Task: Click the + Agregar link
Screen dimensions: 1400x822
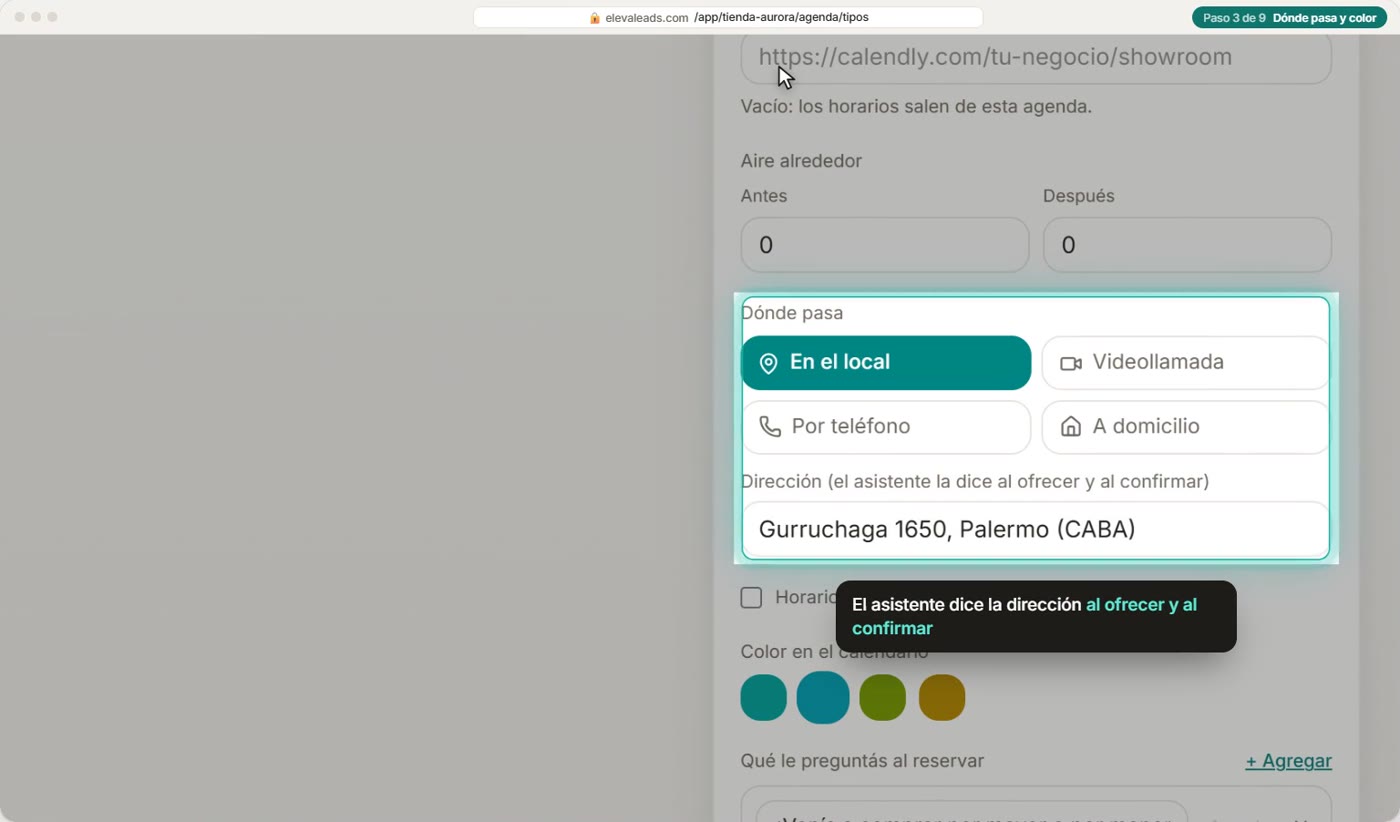Action: tap(1288, 761)
